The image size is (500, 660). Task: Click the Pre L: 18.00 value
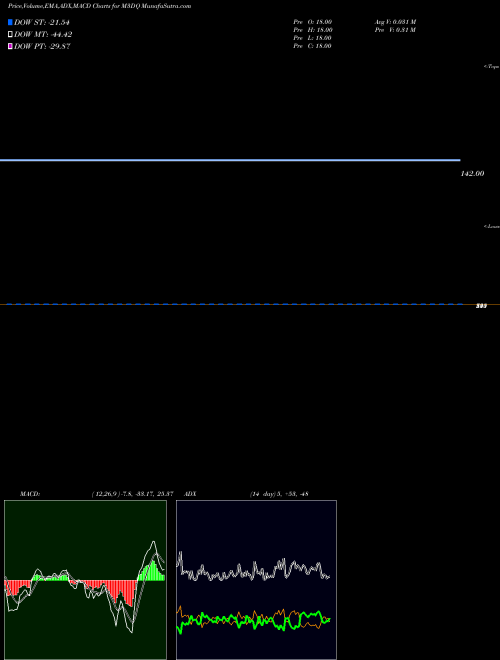(312, 38)
